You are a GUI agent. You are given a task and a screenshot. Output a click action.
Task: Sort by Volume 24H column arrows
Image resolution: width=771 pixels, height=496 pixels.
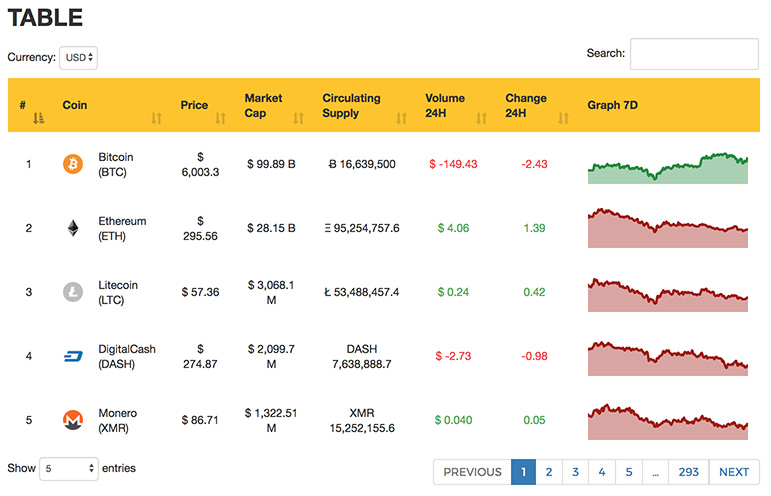[481, 118]
